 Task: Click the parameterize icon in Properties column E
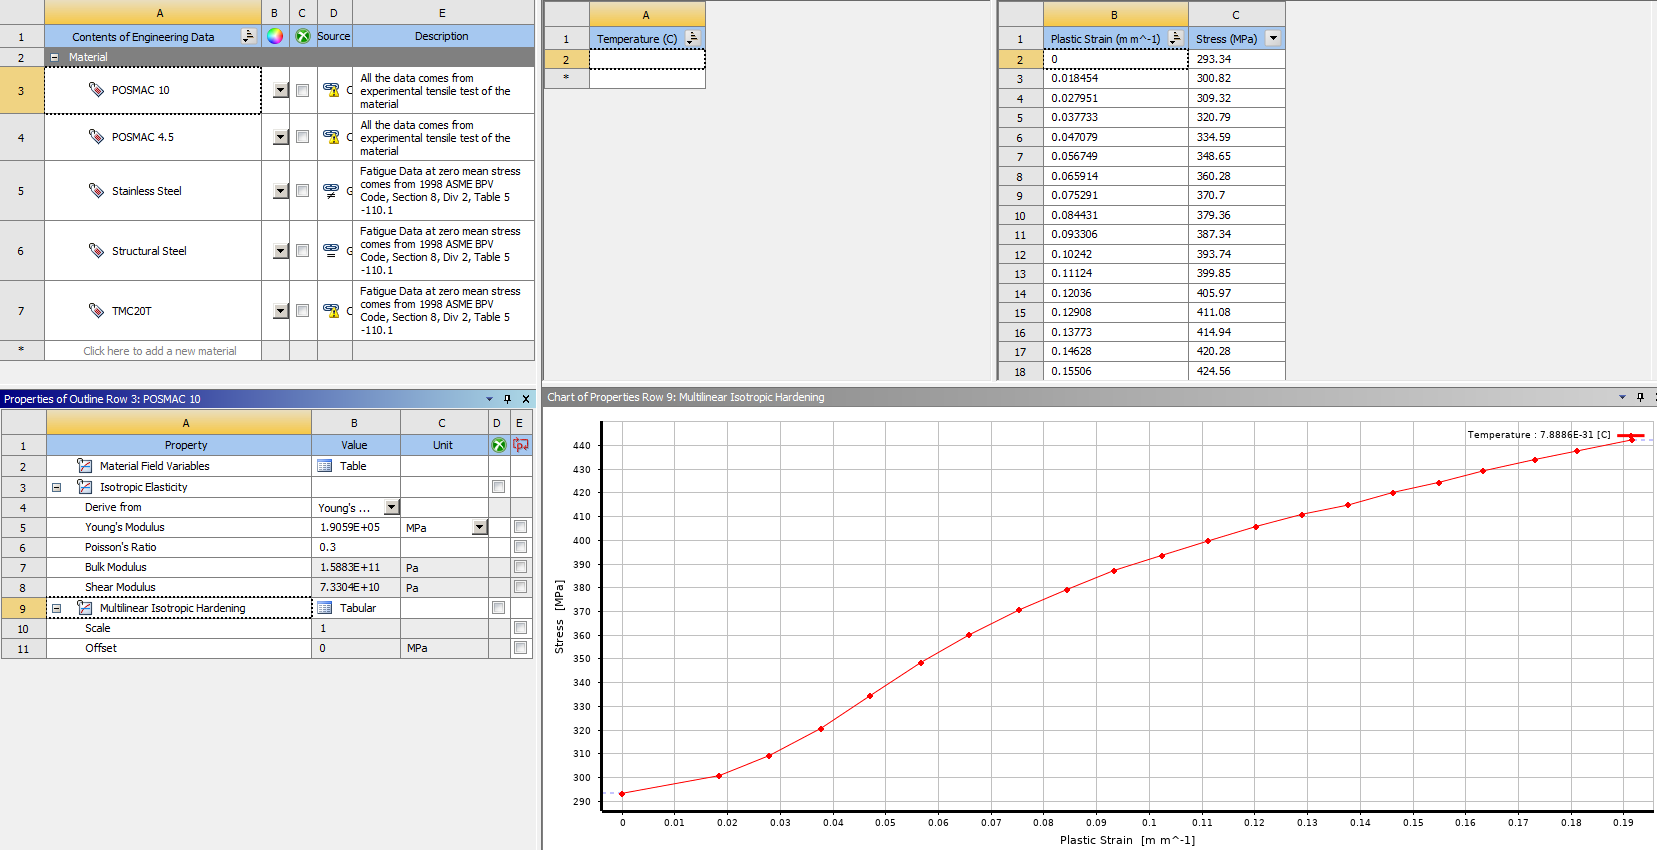pos(520,445)
